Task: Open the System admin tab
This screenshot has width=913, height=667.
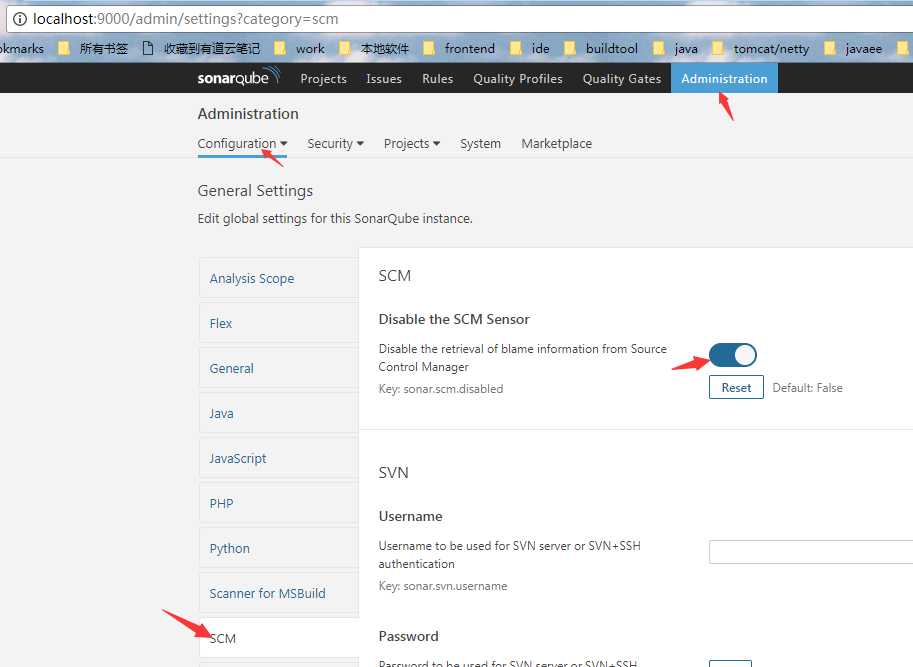Action: point(480,143)
